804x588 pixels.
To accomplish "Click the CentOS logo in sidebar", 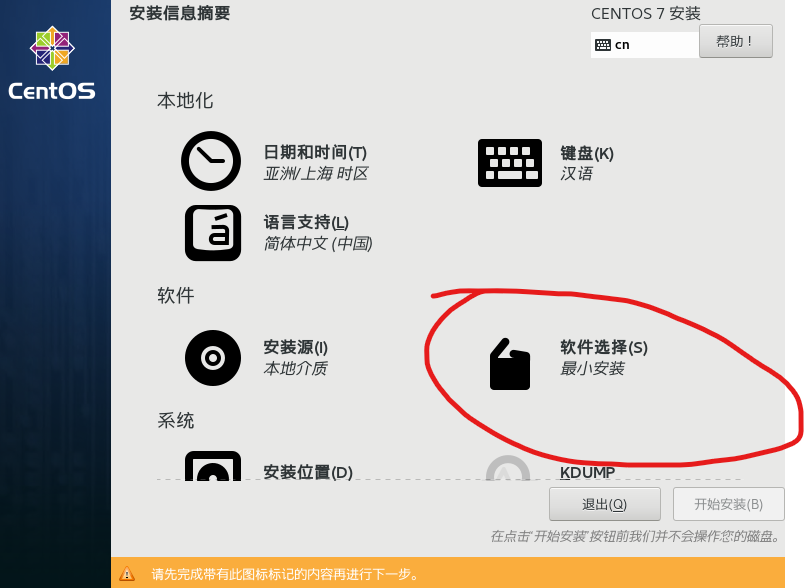I will click(52, 63).
